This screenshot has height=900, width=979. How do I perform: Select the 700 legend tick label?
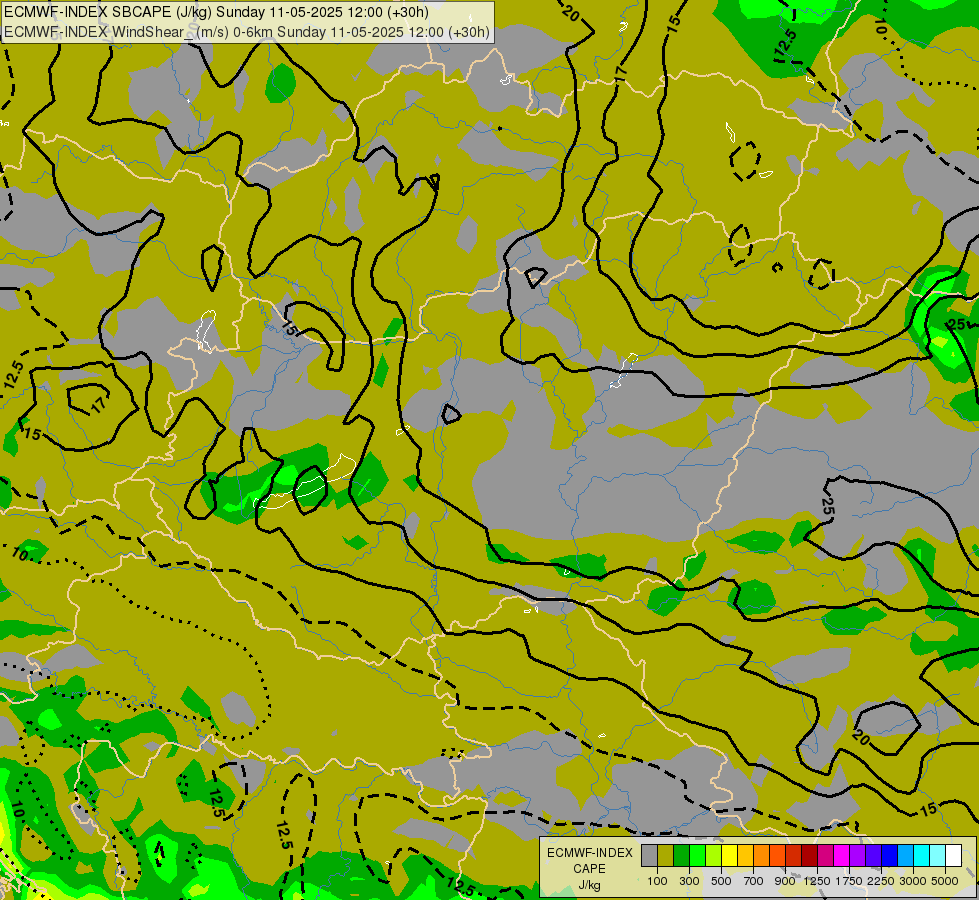click(754, 881)
